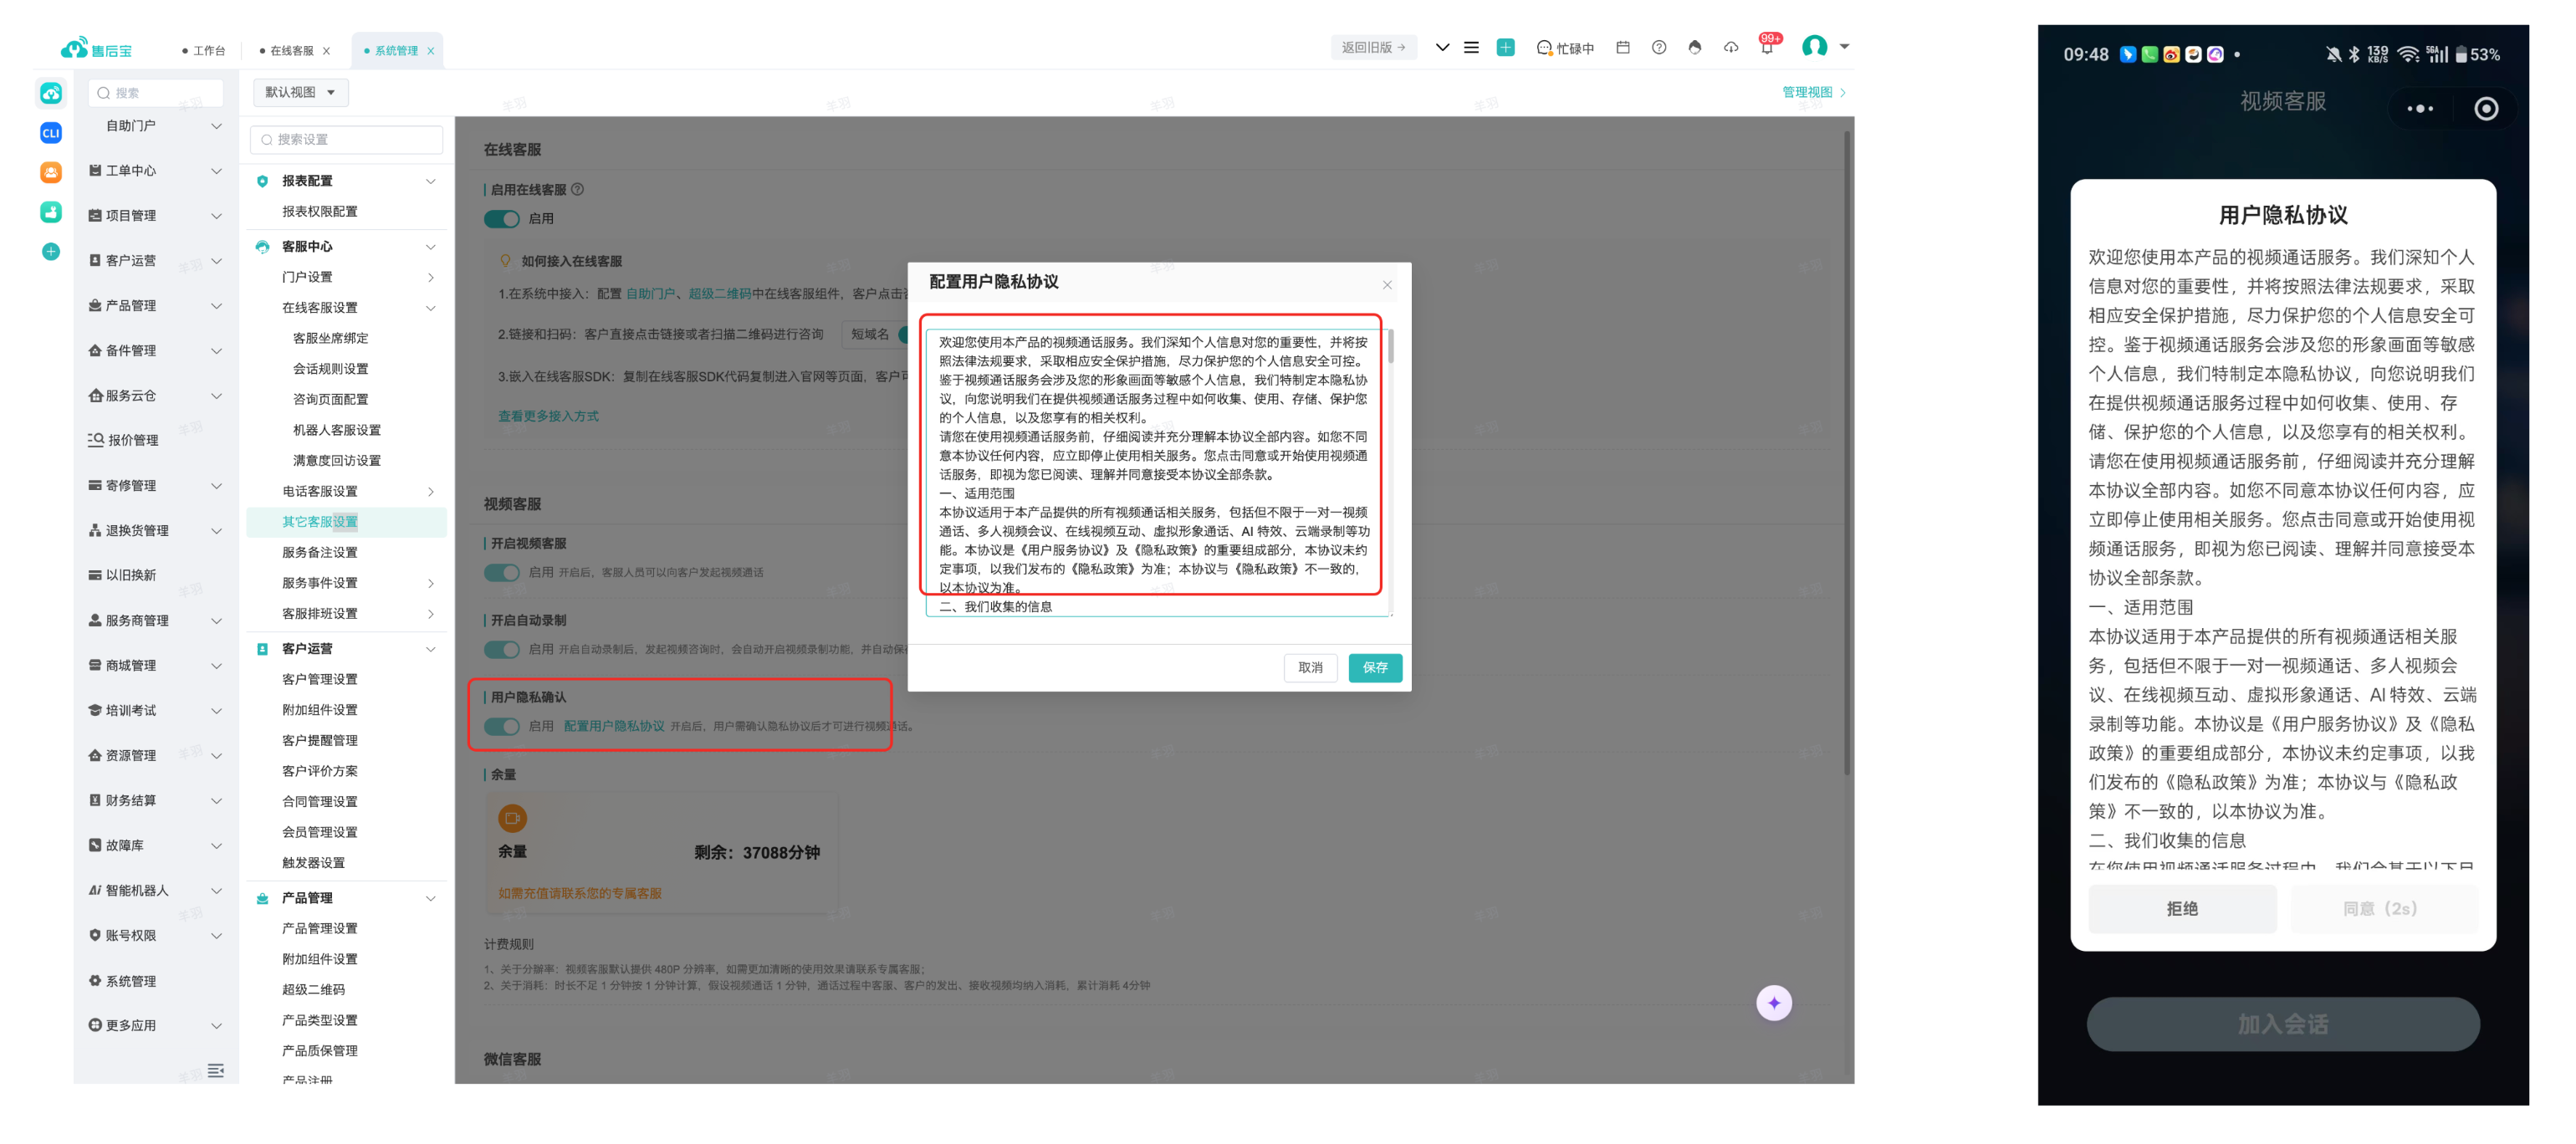Image resolution: width=2576 pixels, height=1144 pixels.
Task: Click the green plus square in top bar
Action: [1505, 47]
